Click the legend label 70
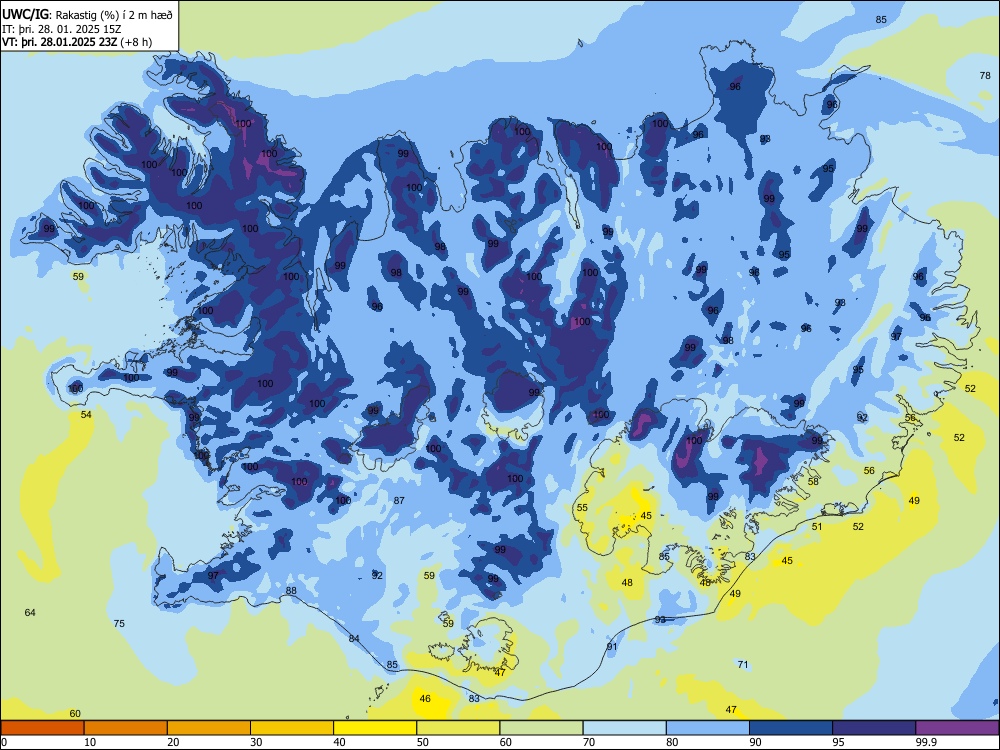 point(589,742)
